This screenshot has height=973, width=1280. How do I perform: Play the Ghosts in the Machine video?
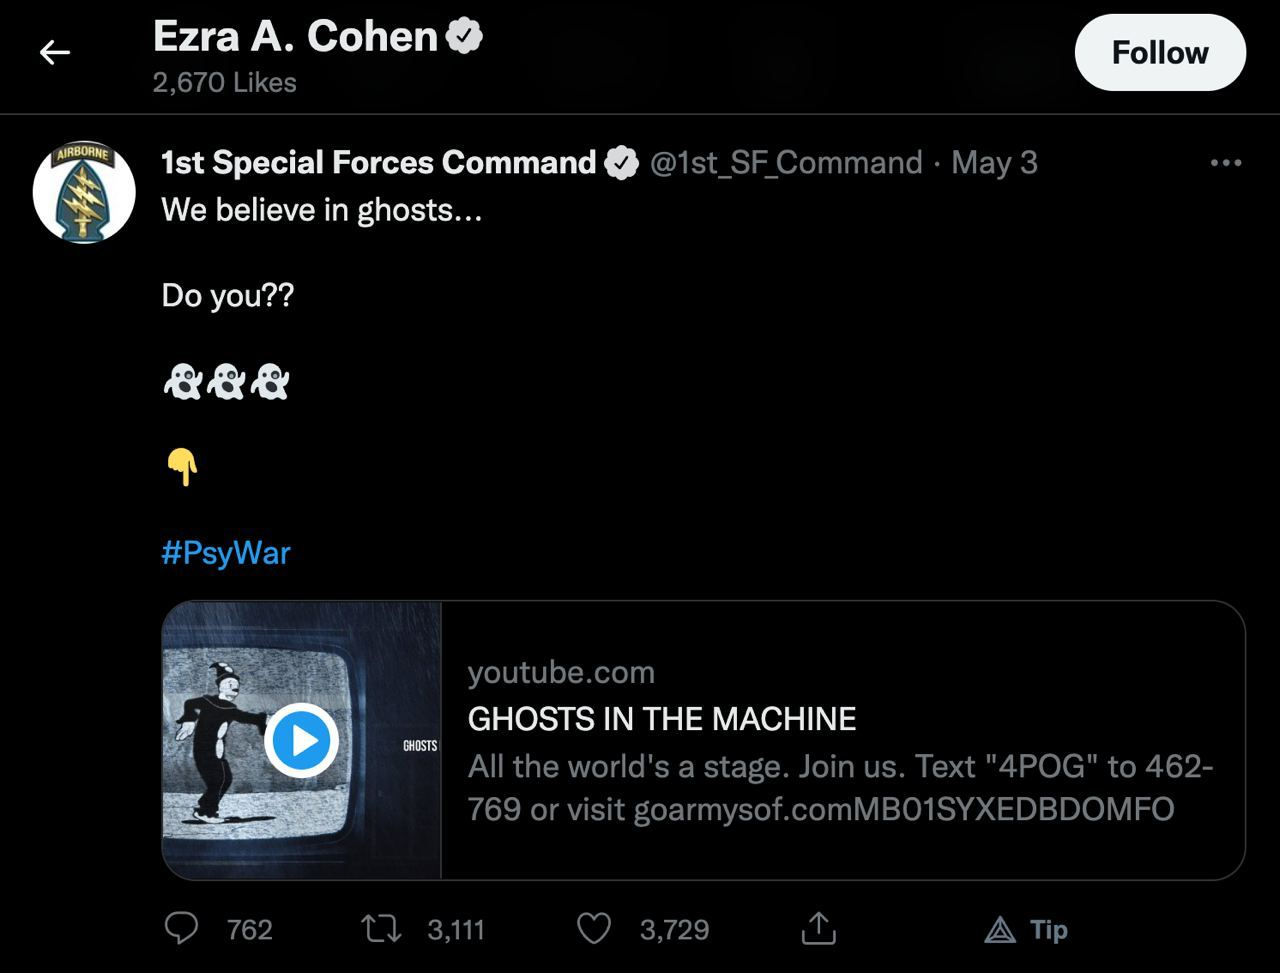click(301, 741)
